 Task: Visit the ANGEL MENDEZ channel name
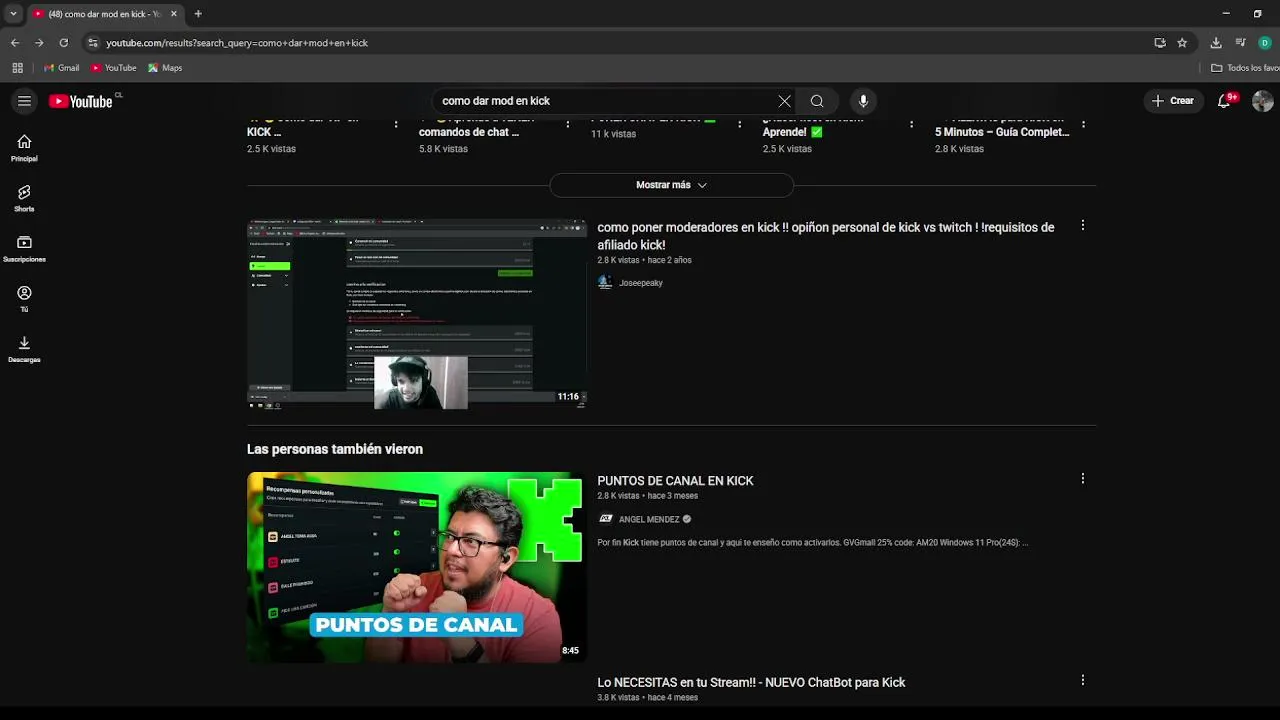point(648,520)
